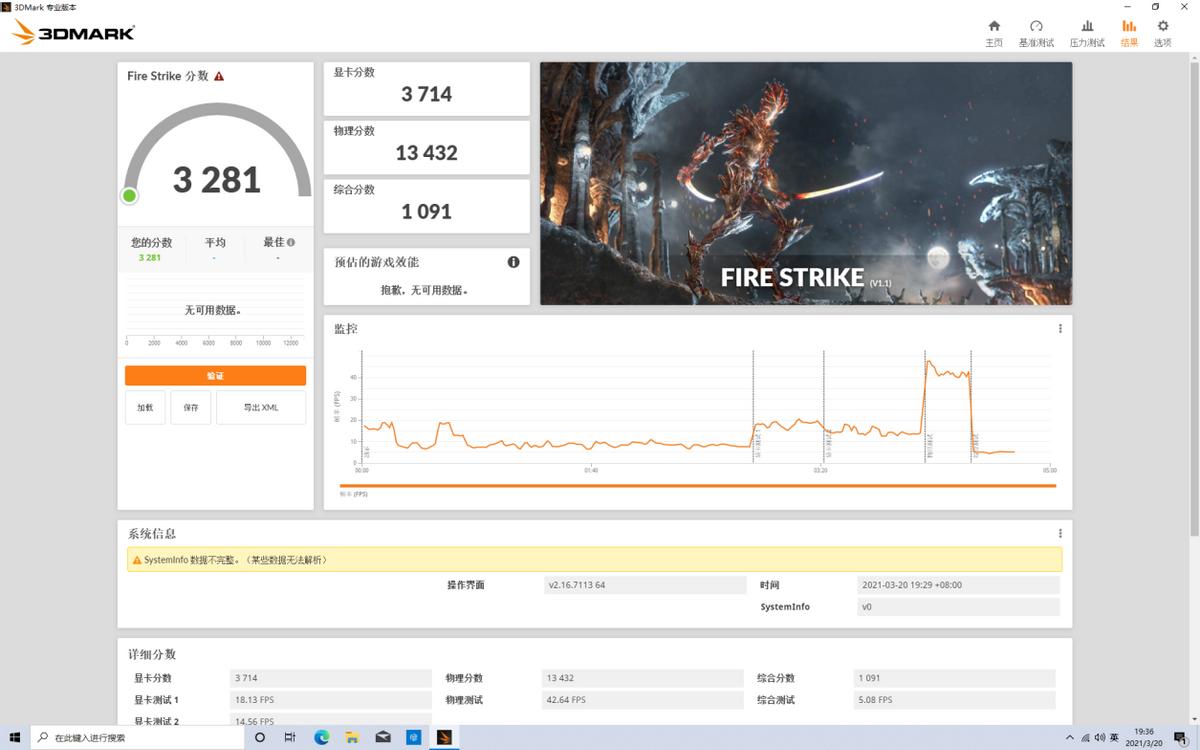
Task: Open the benchmark test (基准测试) section
Action: (x=1037, y=31)
